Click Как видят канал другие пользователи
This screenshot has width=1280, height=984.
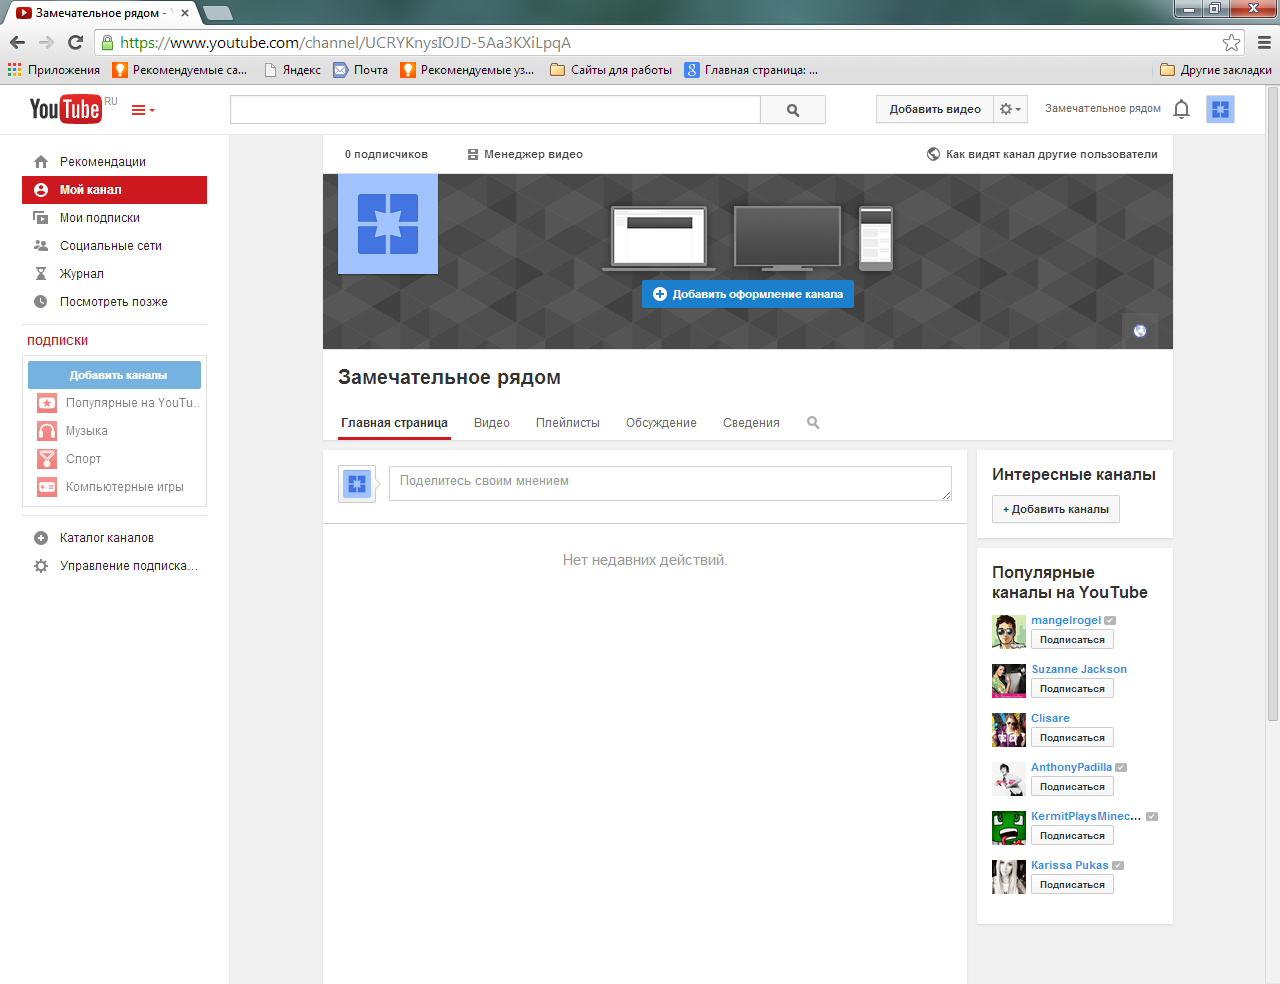tap(1042, 154)
